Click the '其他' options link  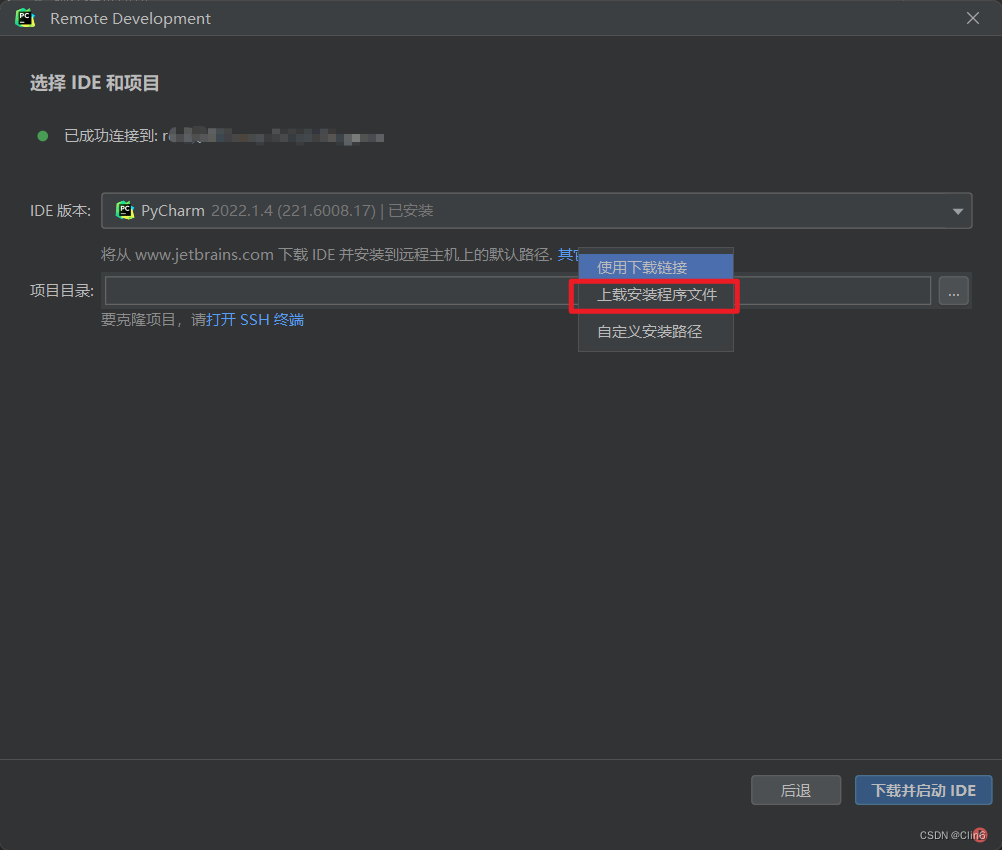click(569, 255)
